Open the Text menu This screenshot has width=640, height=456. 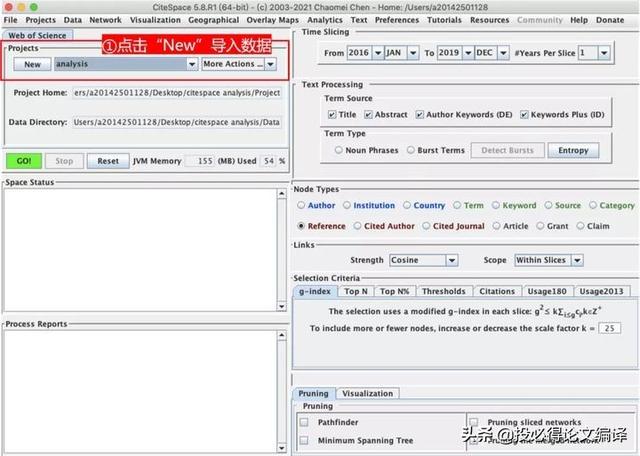(359, 20)
